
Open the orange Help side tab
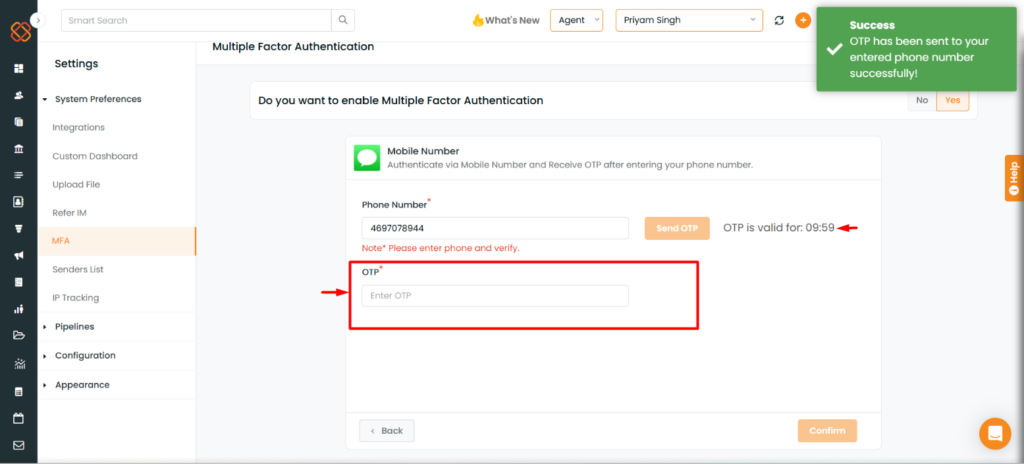(x=1014, y=178)
